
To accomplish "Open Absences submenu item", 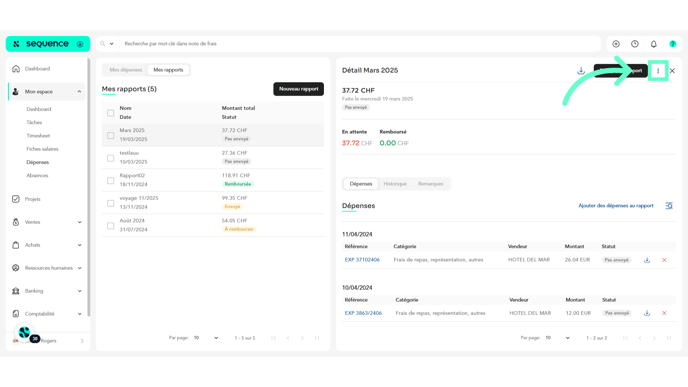I will 37,176.
